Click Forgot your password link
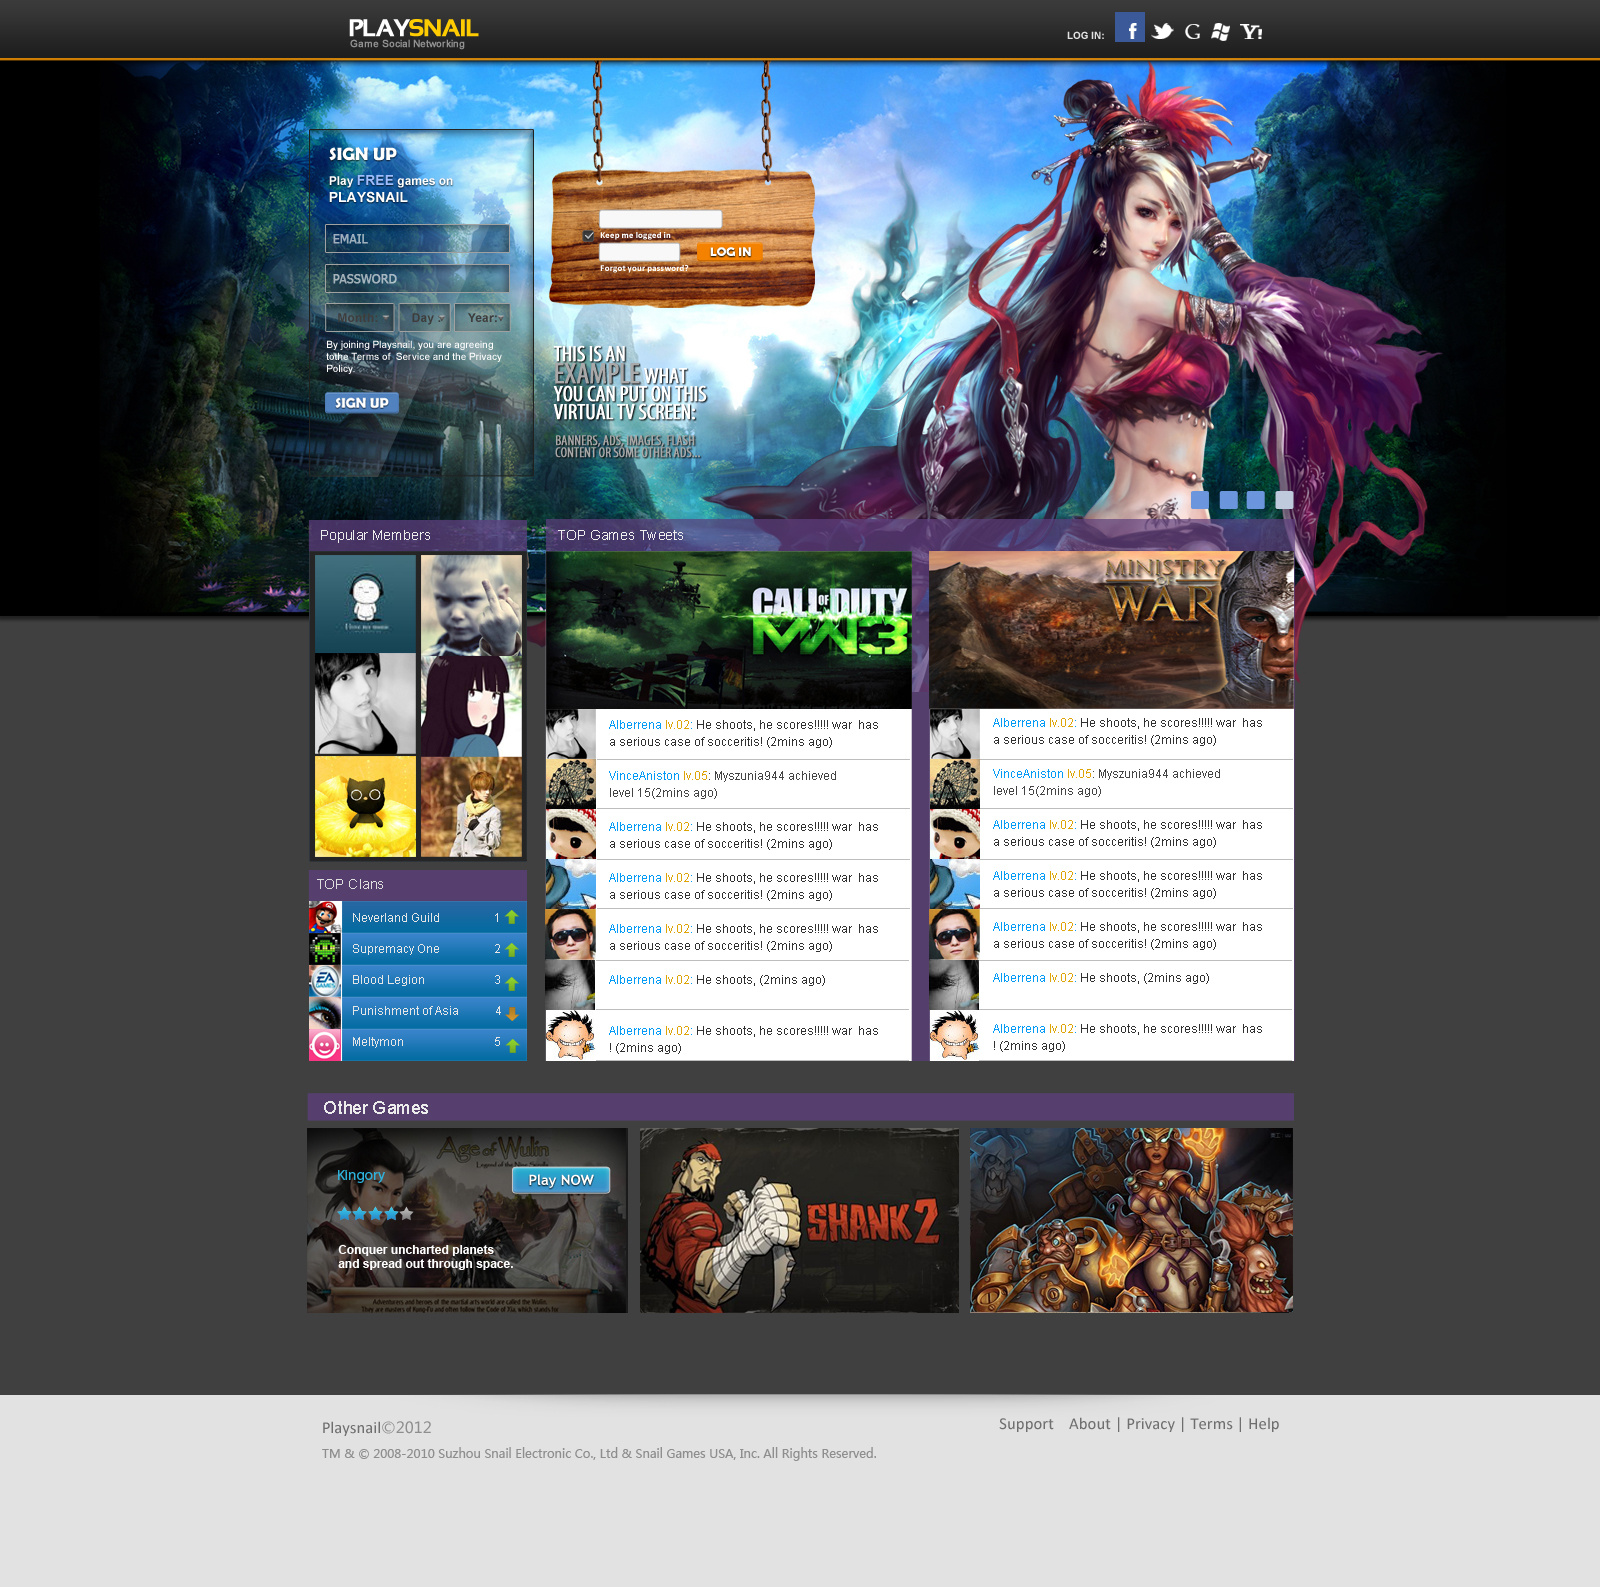This screenshot has width=1600, height=1587. click(644, 268)
